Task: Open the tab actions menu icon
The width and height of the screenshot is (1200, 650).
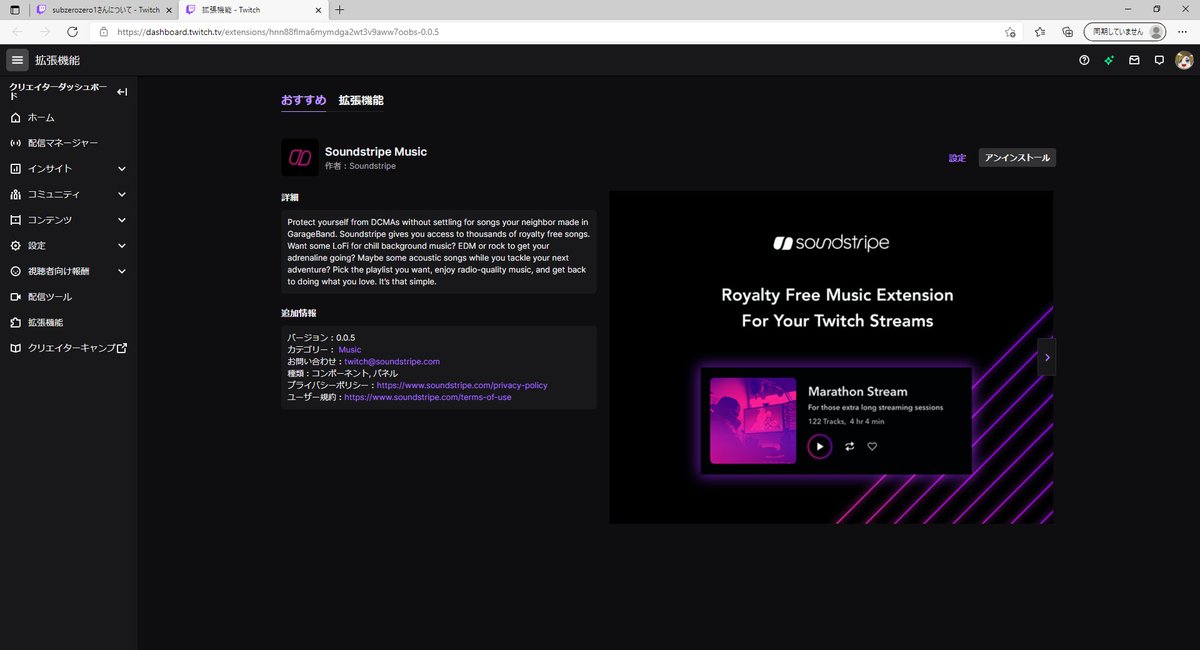Action: point(14,9)
